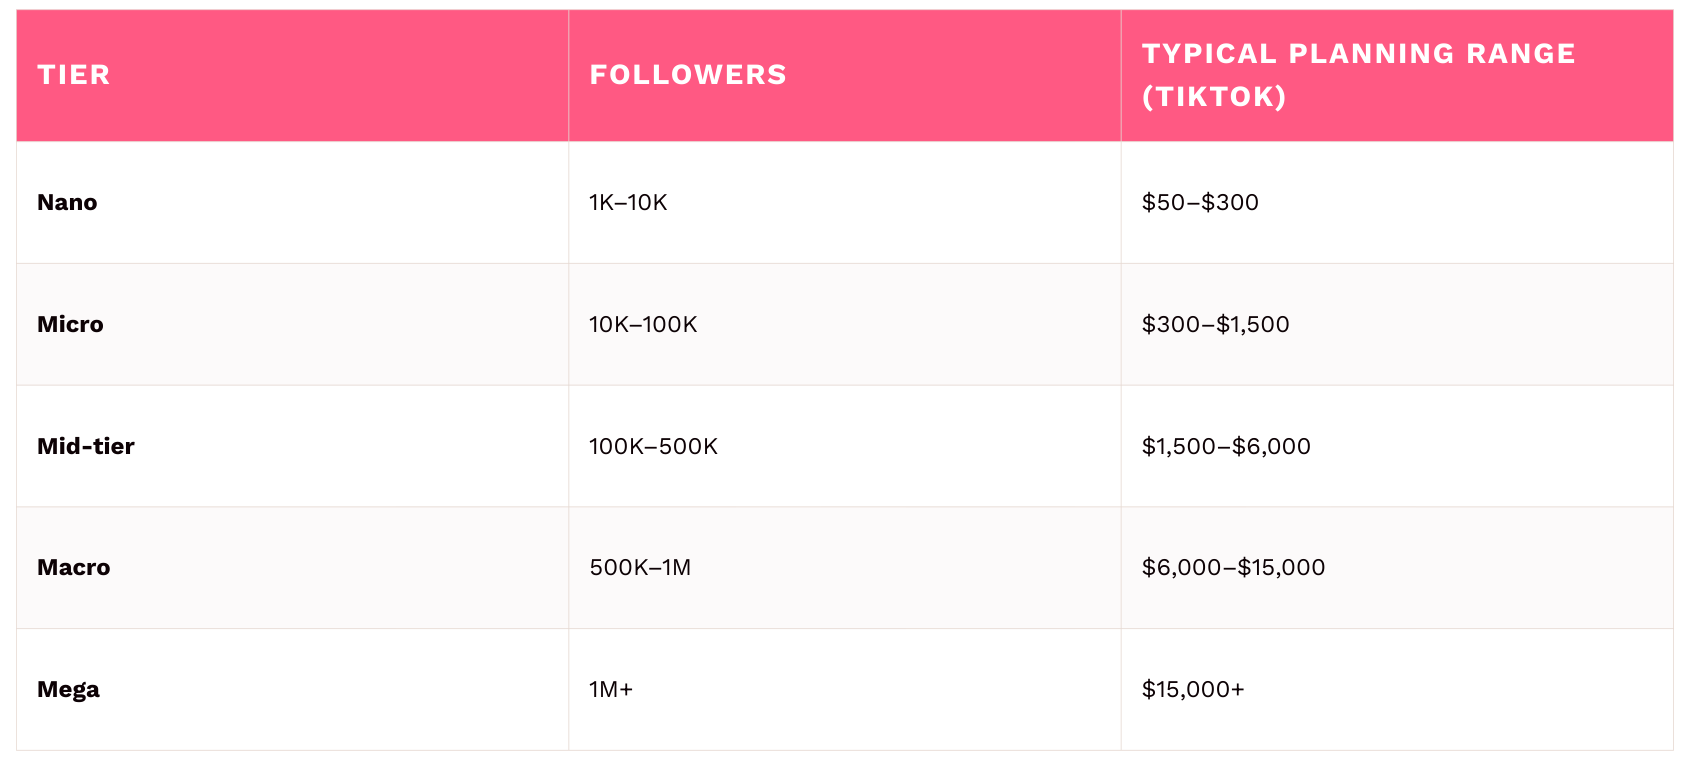
Task: Click the TYPICAL PLANNING RANGE header text
Action: tap(1358, 54)
